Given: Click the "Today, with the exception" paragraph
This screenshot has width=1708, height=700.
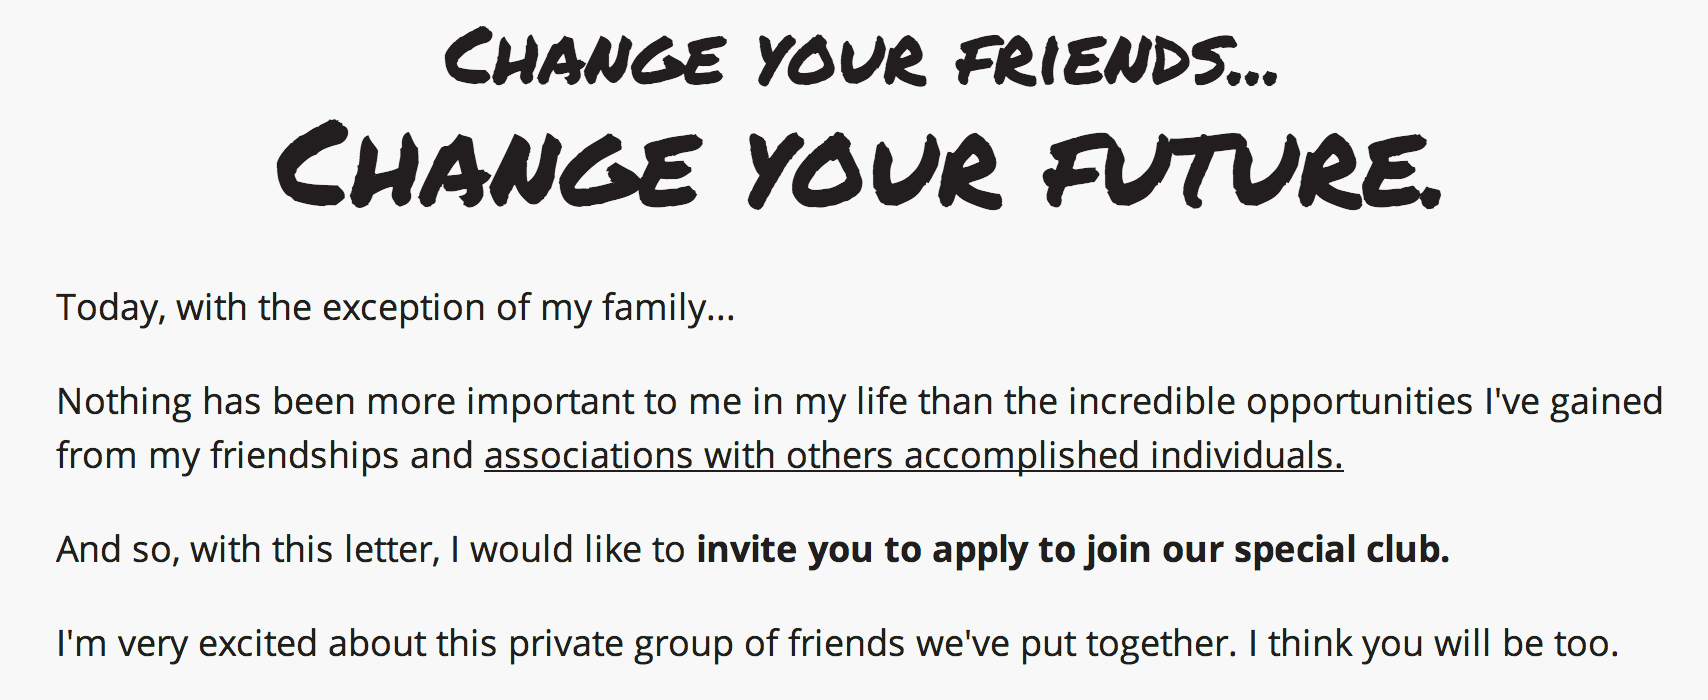Looking at the screenshot, I should pyautogui.click(x=395, y=308).
